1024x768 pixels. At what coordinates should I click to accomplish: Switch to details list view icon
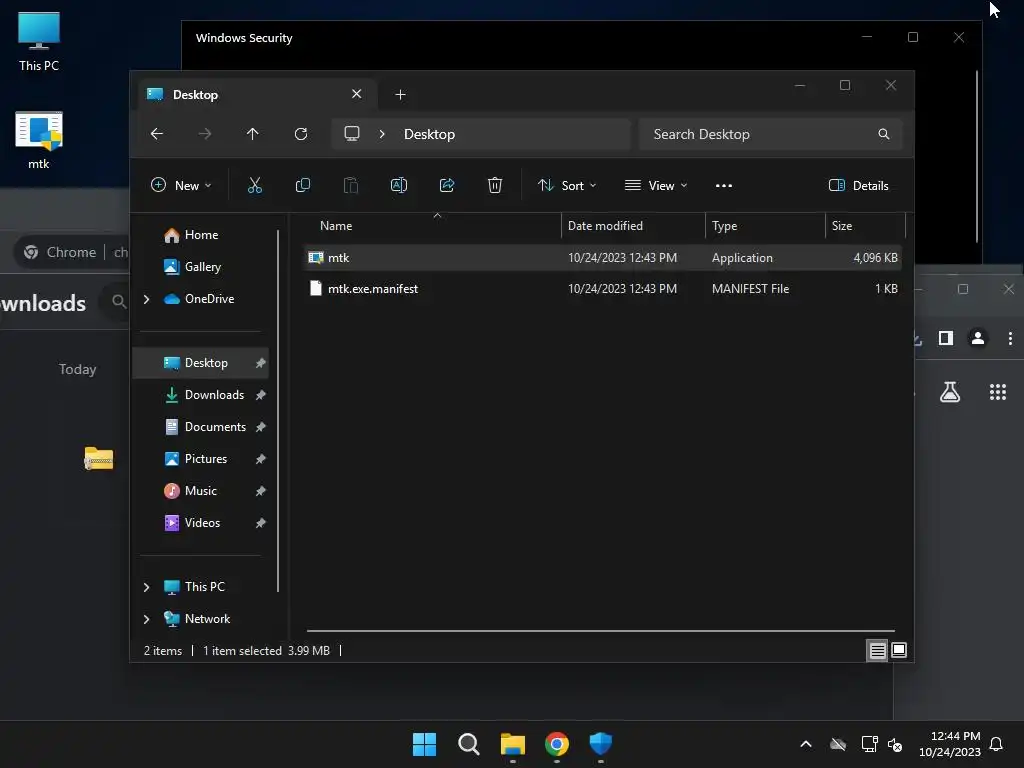pos(877,650)
